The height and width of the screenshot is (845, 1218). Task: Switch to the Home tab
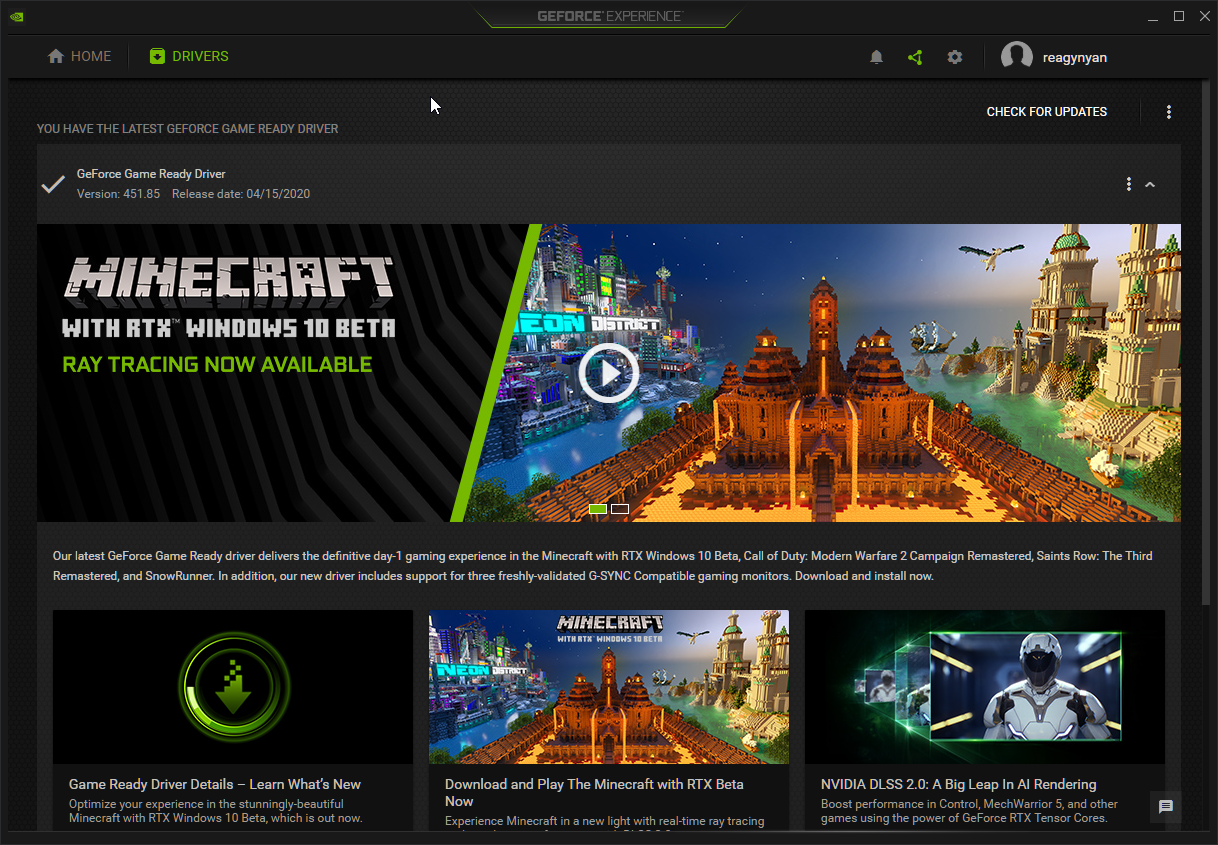(80, 57)
